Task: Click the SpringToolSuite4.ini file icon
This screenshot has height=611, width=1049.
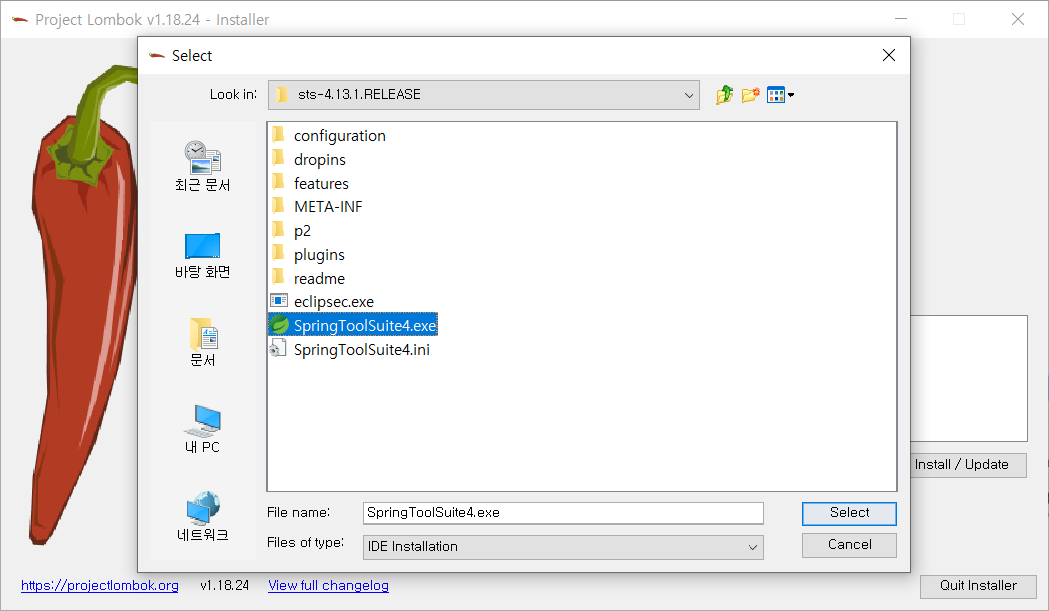Action: tap(278, 349)
